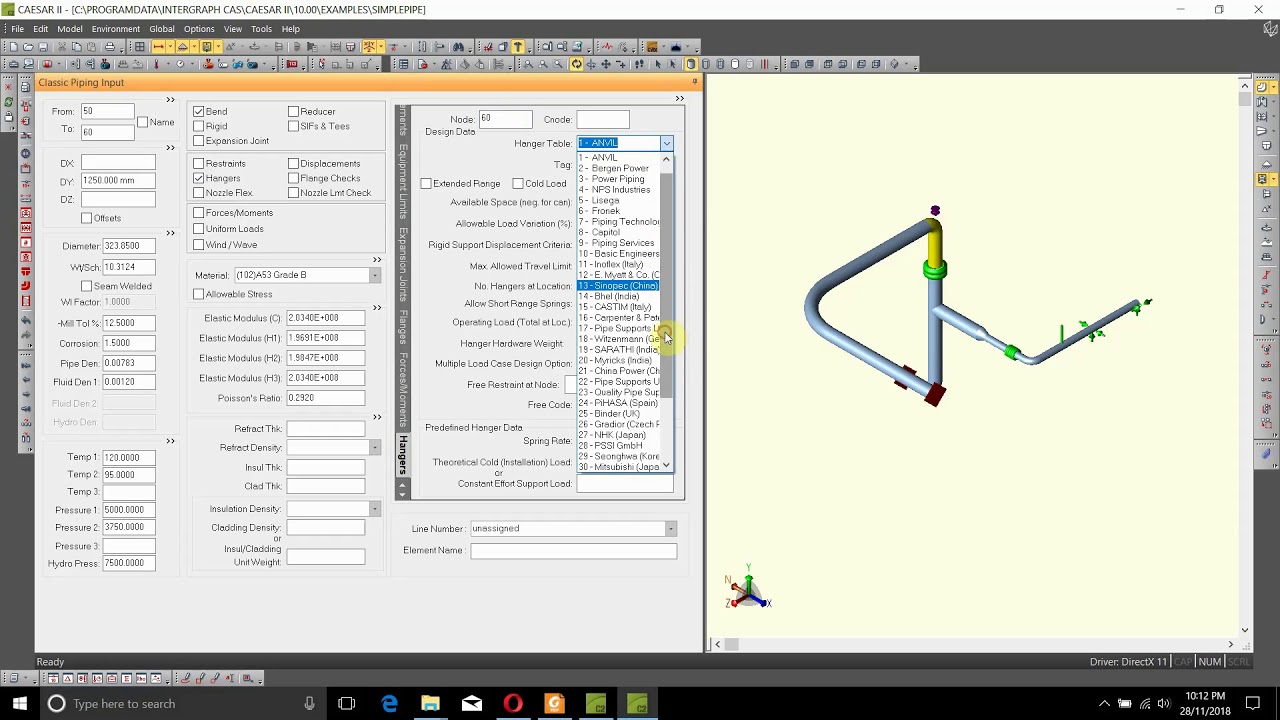This screenshot has height=720, width=1280.
Task: Open the Environment menu
Action: point(115,29)
